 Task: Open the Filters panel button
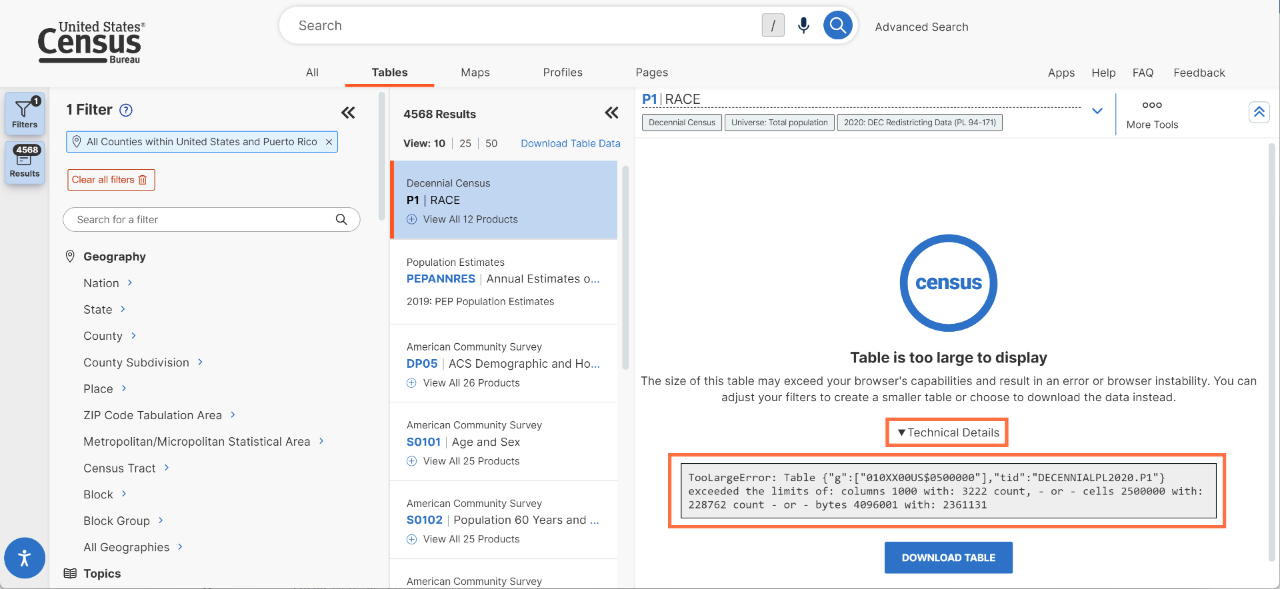25,114
